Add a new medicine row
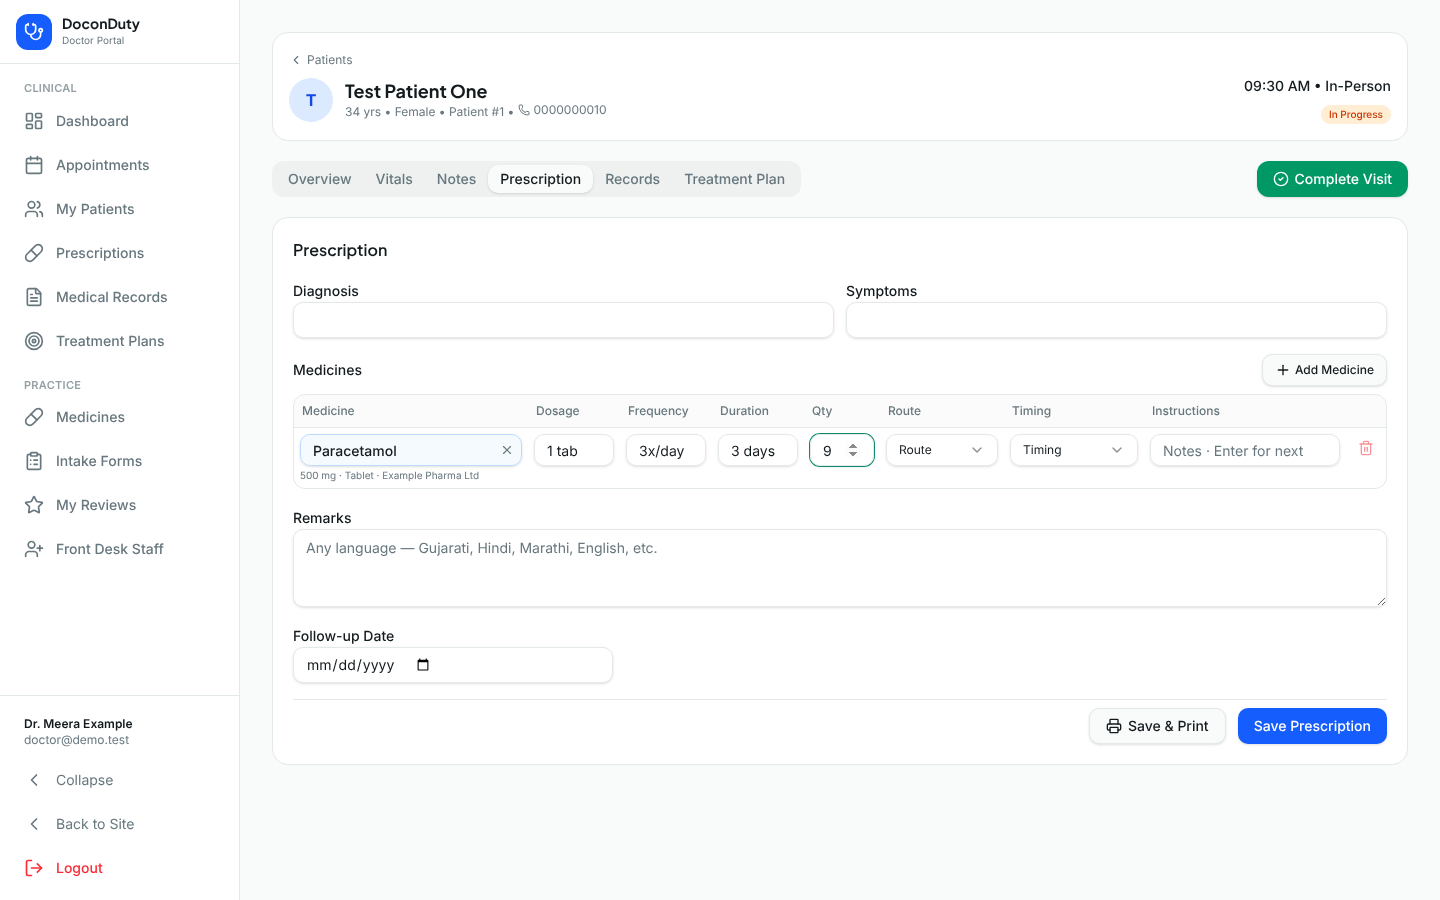1440x900 pixels. [1324, 370]
